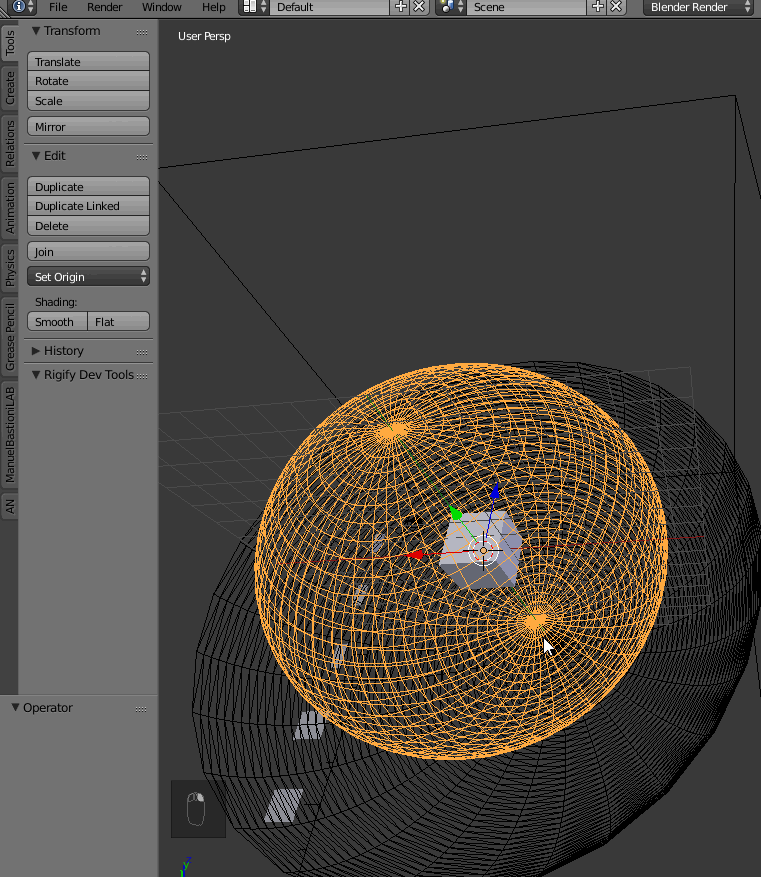Switch to the Animation tab
Screen dimensions: 761x877
point(10,208)
